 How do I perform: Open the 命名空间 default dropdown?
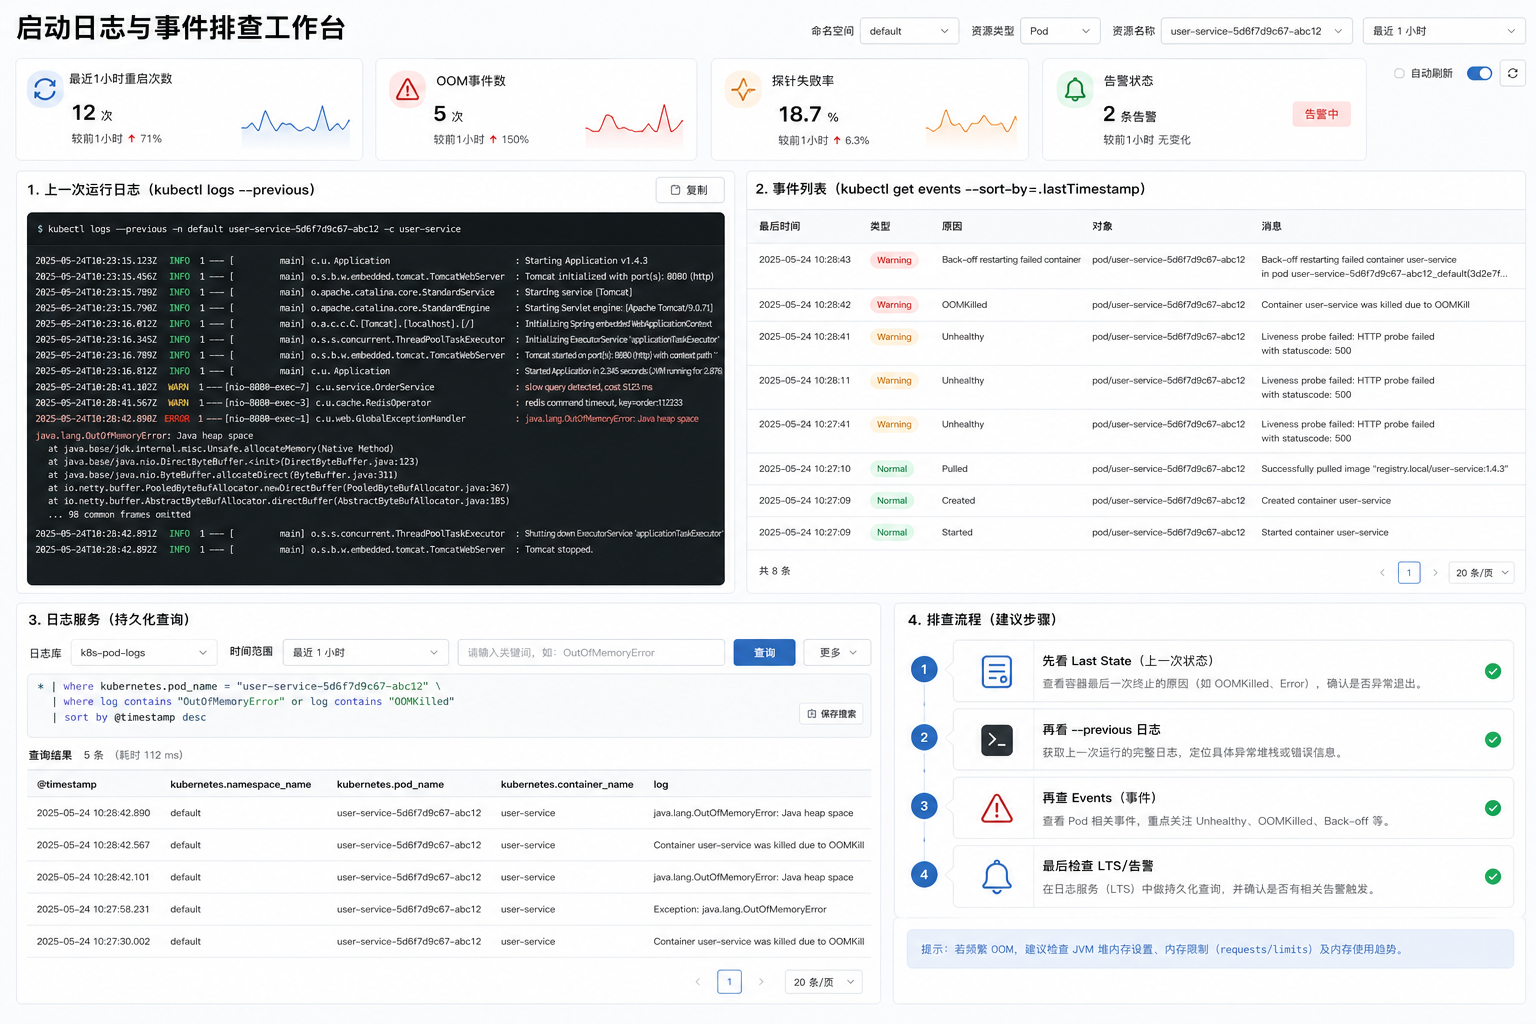909,31
